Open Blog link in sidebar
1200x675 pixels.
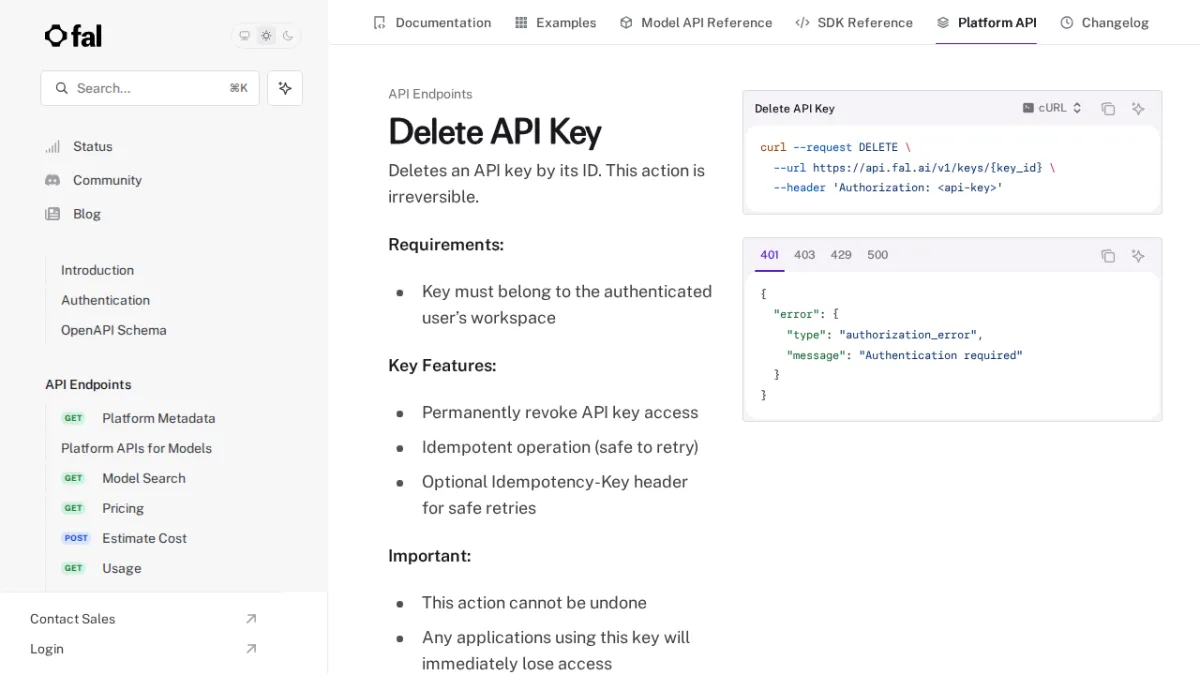[87, 214]
